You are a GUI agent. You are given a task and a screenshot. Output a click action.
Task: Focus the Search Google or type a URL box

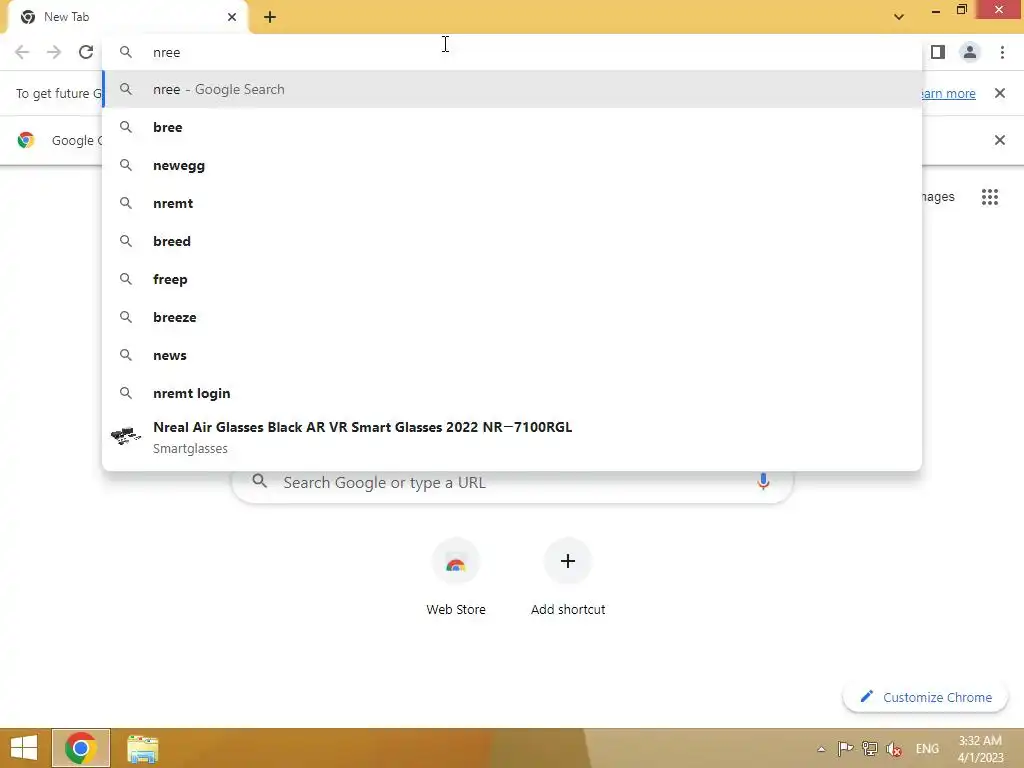click(512, 483)
